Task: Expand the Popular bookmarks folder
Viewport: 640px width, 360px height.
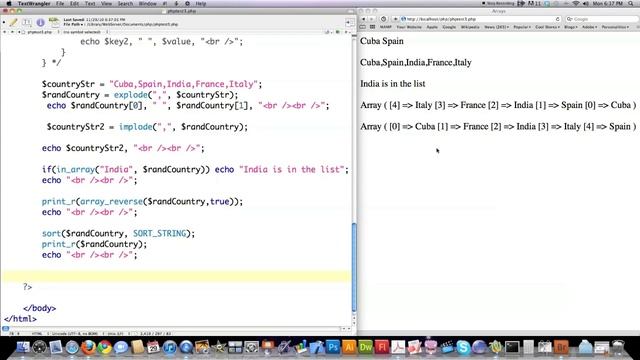Action: [522, 27]
